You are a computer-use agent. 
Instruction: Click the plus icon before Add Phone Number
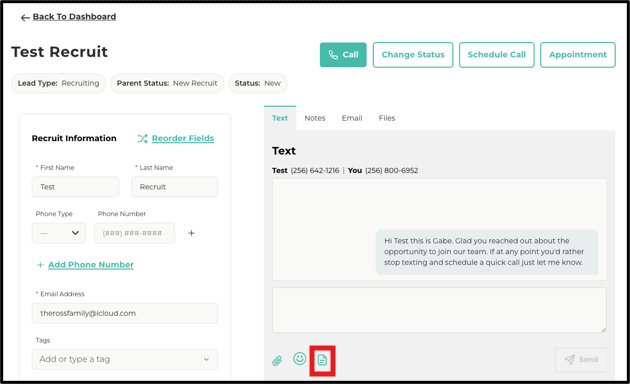[x=40, y=265]
